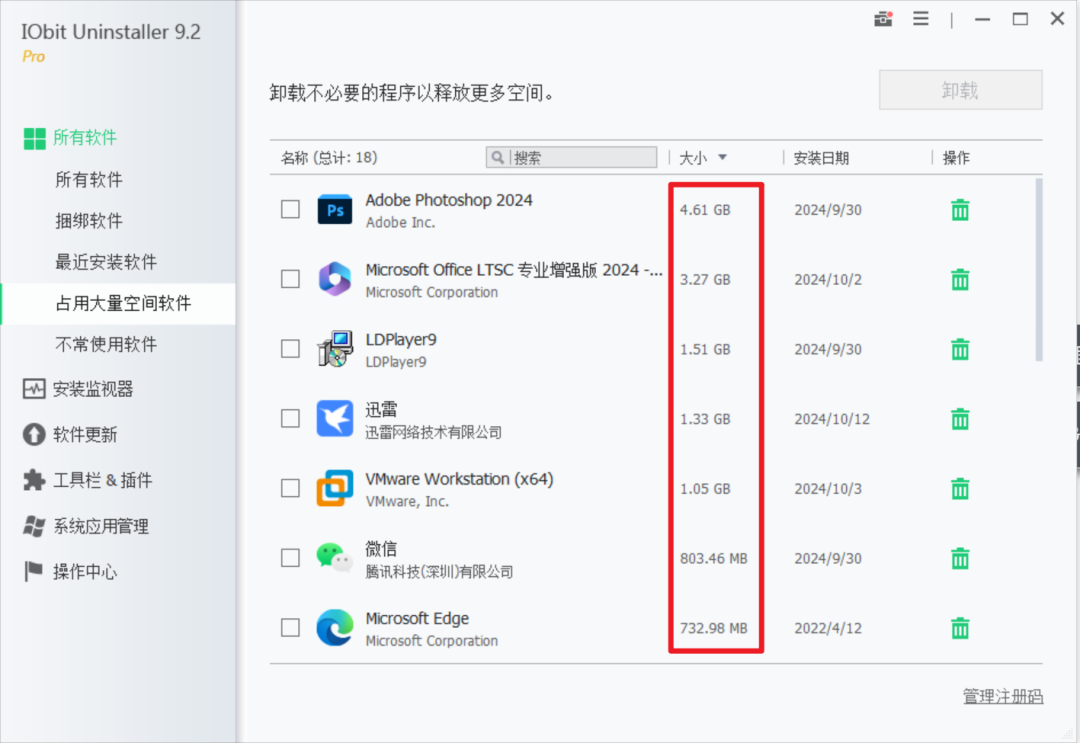The width and height of the screenshot is (1080, 743).
Task: Click the trash icon for 微信
Action: click(959, 558)
